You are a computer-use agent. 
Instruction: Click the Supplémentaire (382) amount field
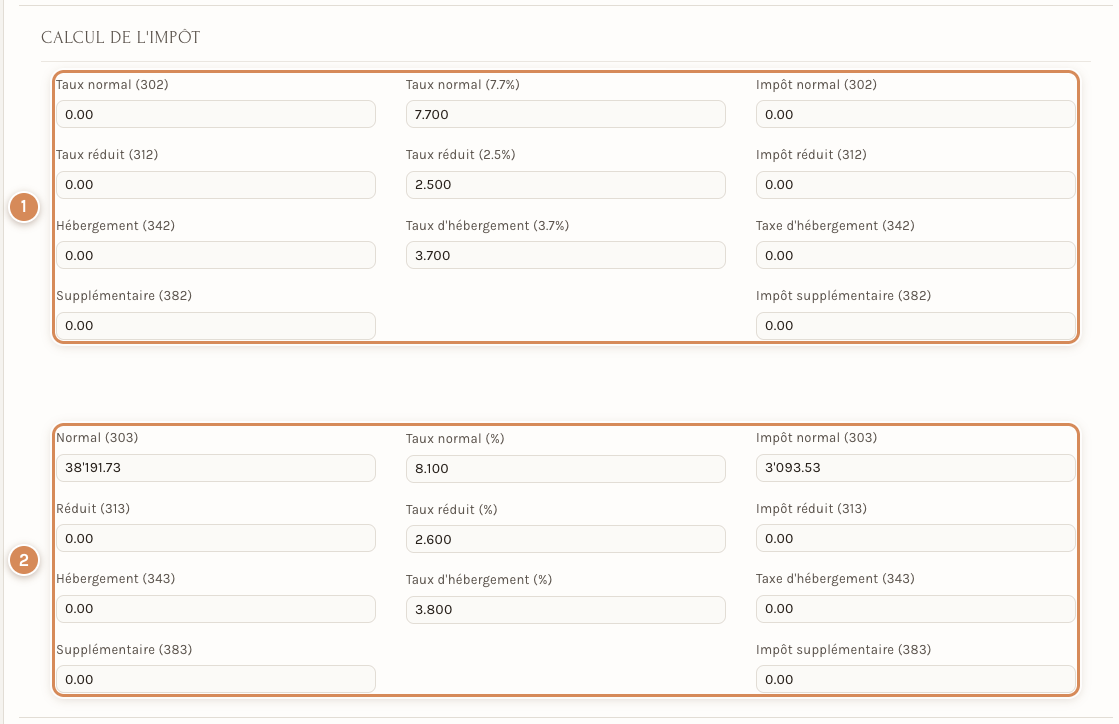[216, 326]
